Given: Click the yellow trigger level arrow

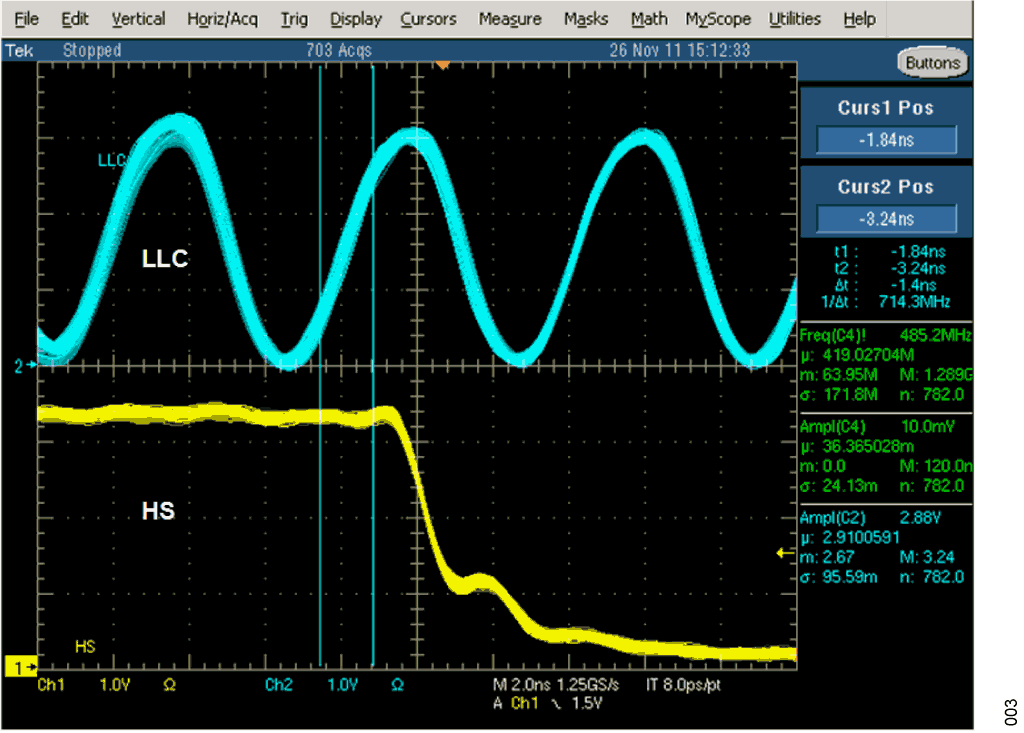Looking at the screenshot, I should point(786,552).
